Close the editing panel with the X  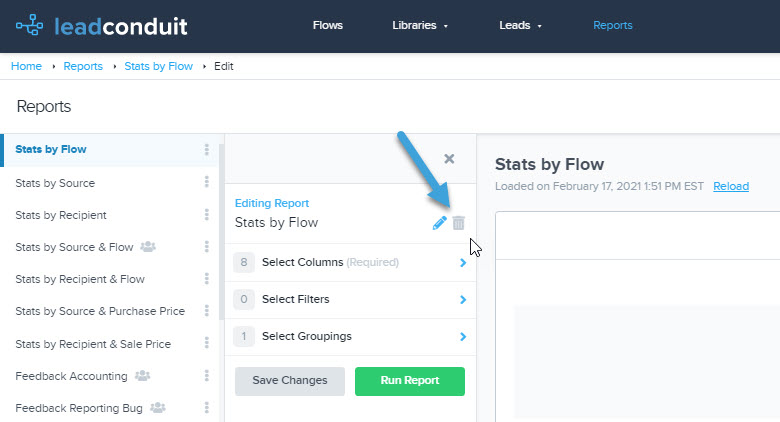[x=449, y=158]
